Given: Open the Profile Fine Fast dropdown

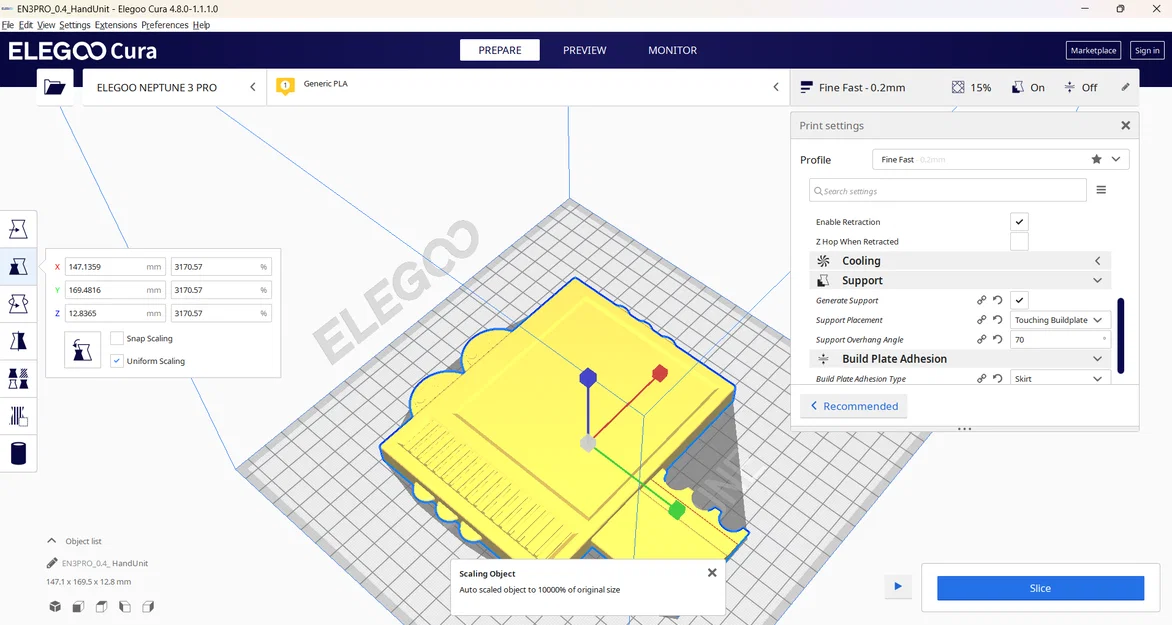Looking at the screenshot, I should (x=1000, y=159).
